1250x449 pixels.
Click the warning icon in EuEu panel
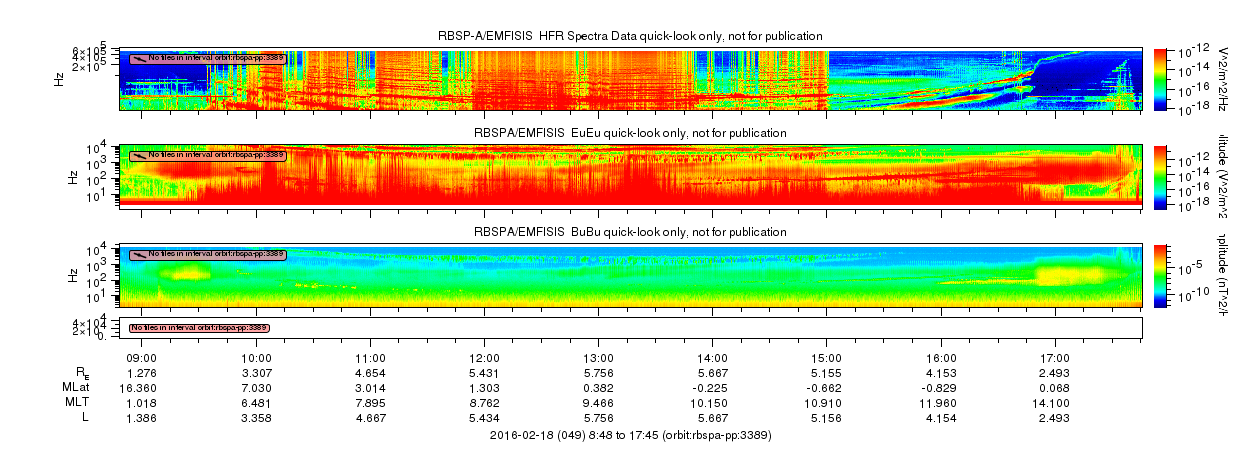[138, 155]
